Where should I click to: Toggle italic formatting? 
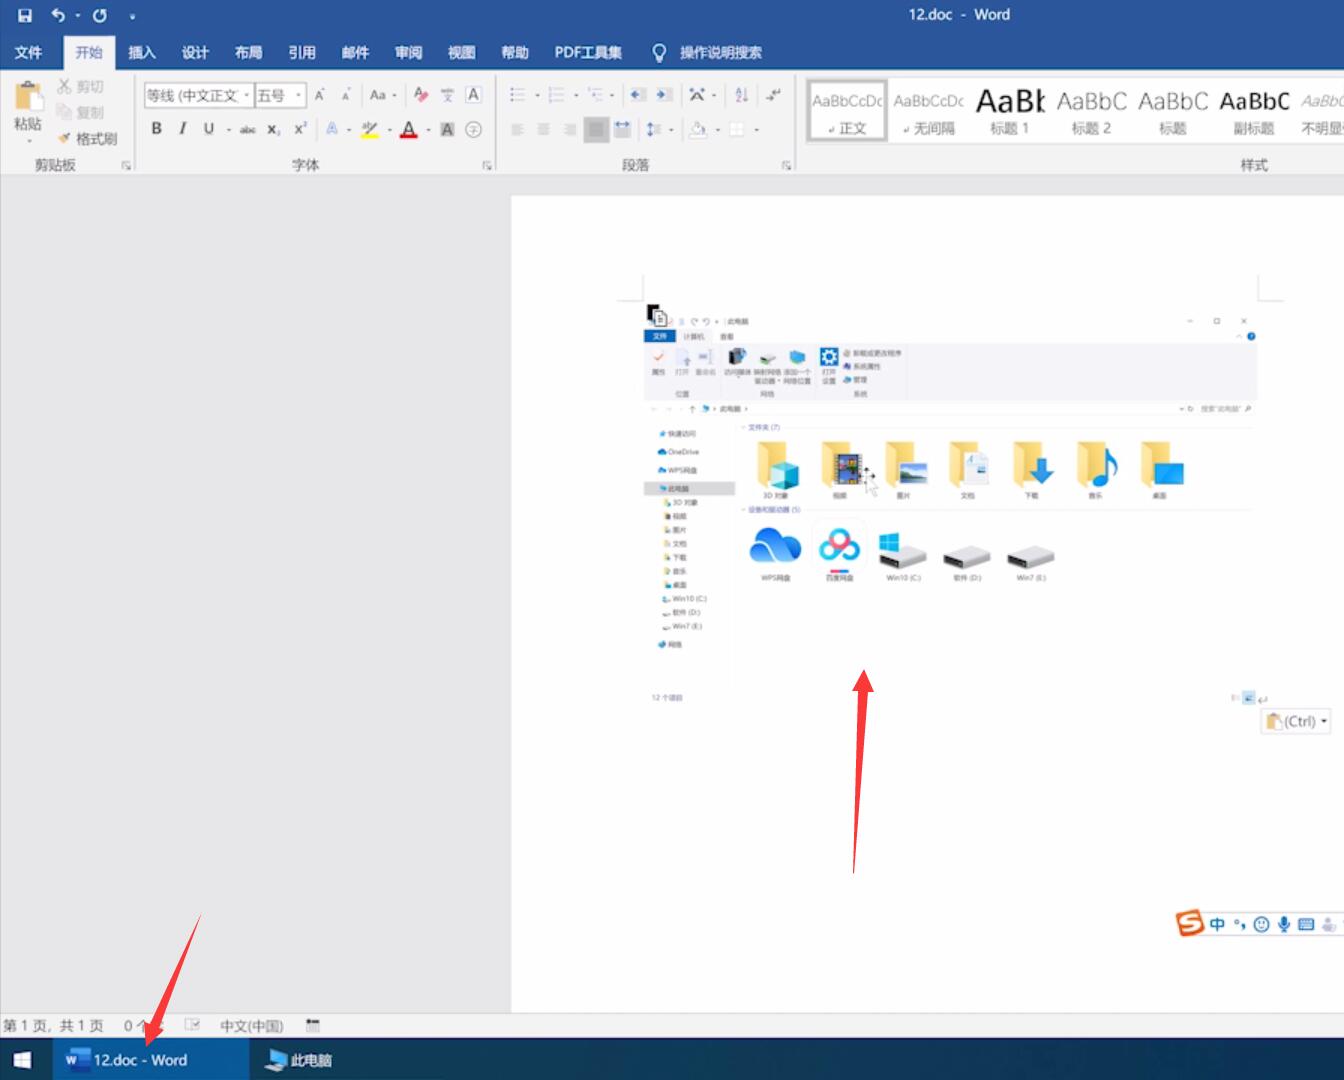point(182,129)
